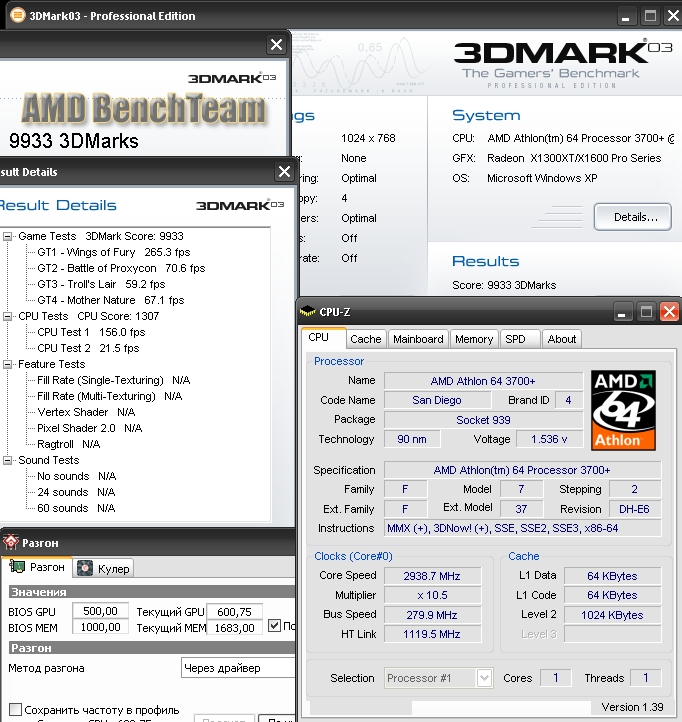Click the HT Link 1119.5 MHz value
Viewport: 682px width, 722px height.
432,635
